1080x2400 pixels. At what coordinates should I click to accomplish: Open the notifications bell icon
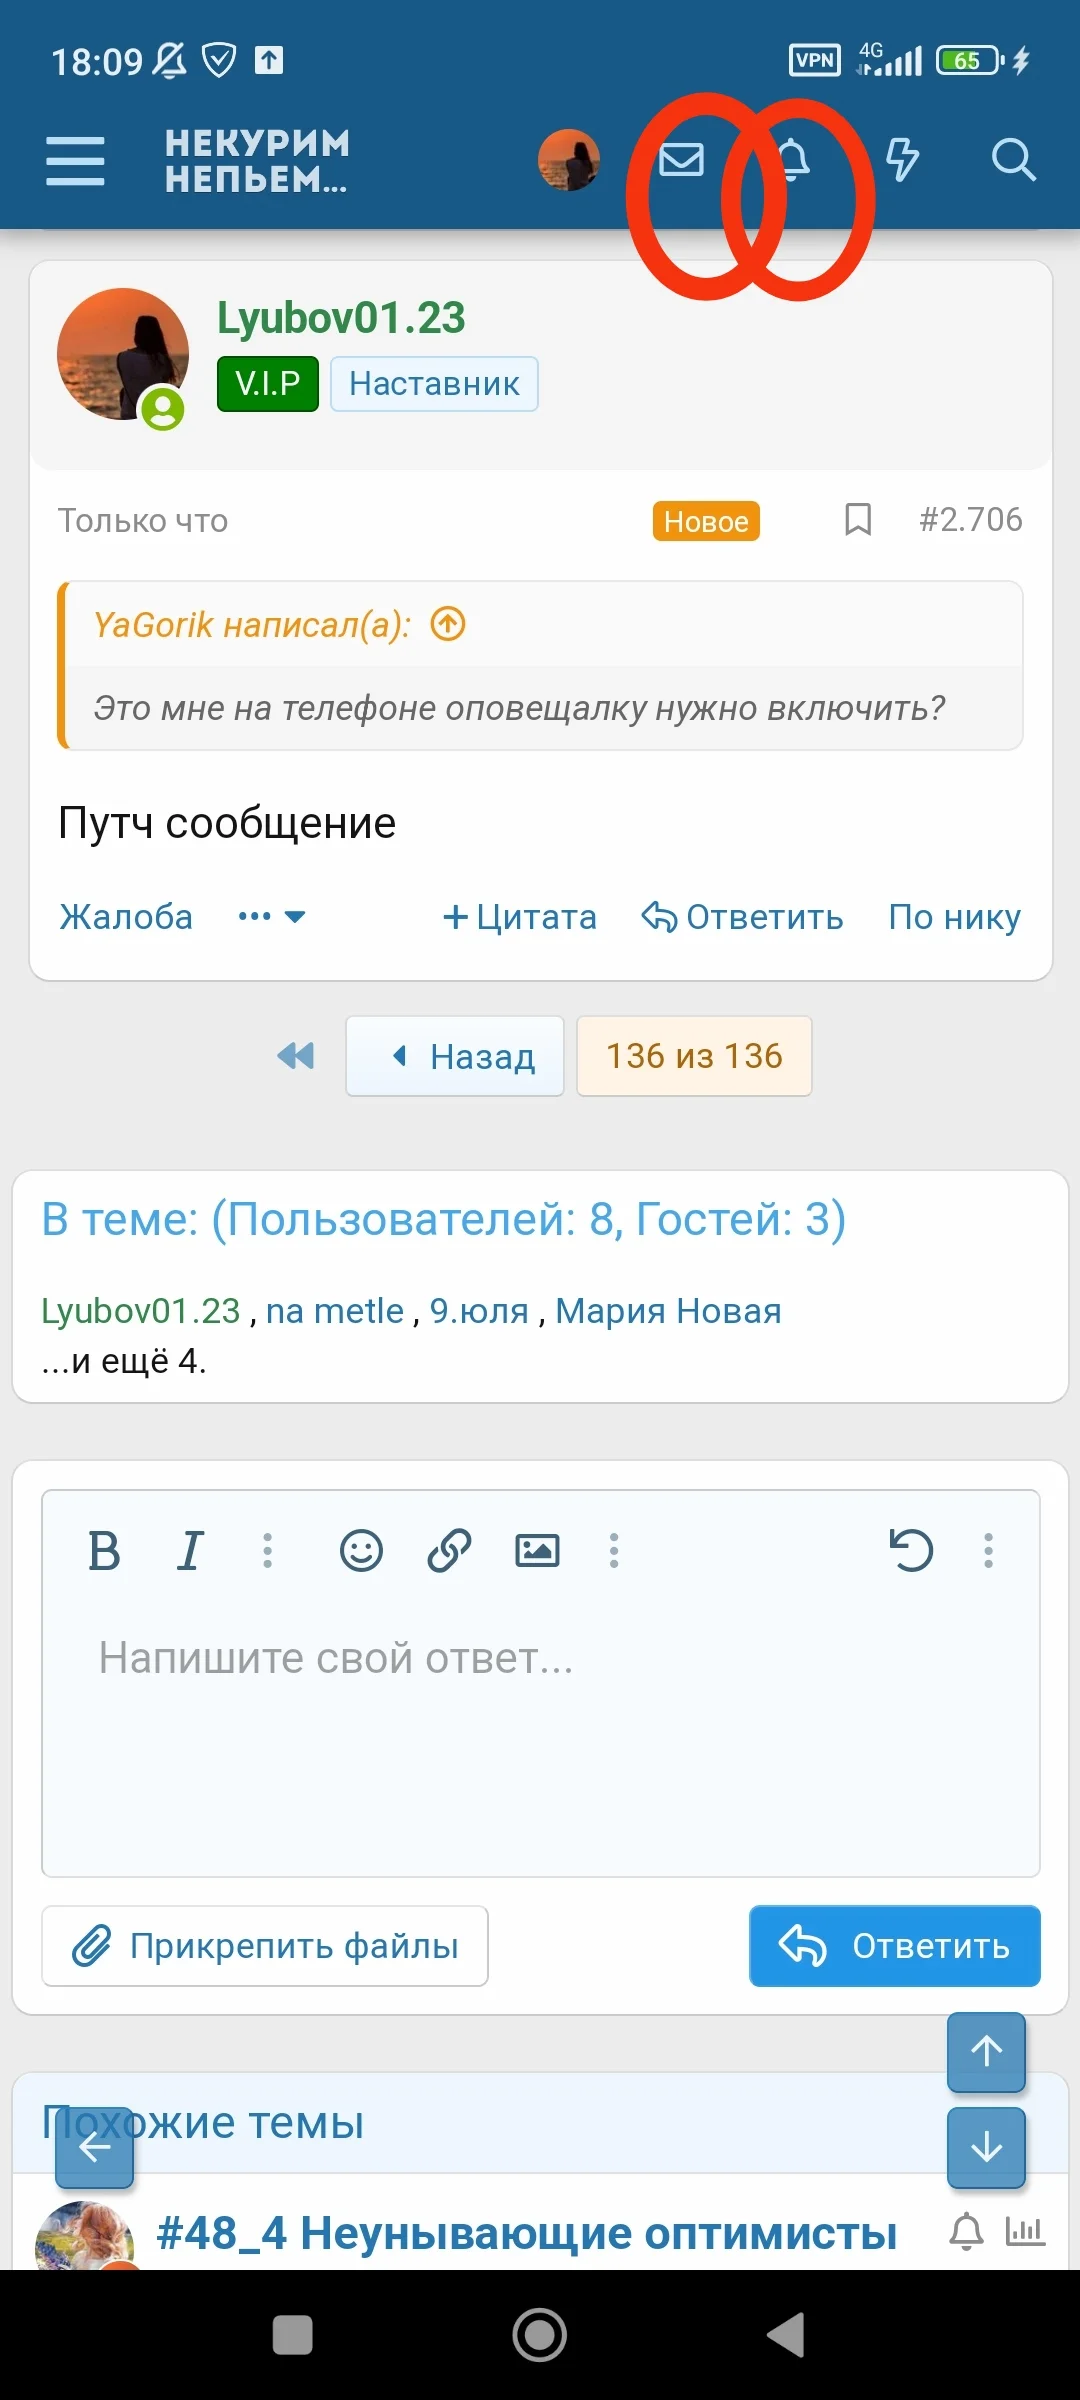795,160
